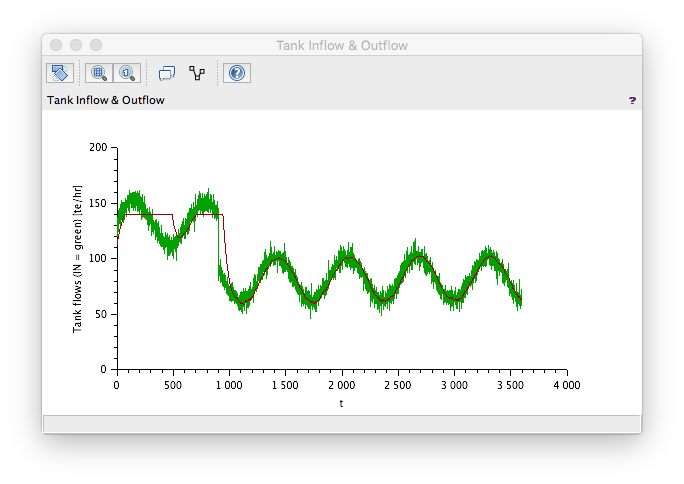Open help with the blue question-mark button
This screenshot has height=484, width=684.
pyautogui.click(x=237, y=73)
